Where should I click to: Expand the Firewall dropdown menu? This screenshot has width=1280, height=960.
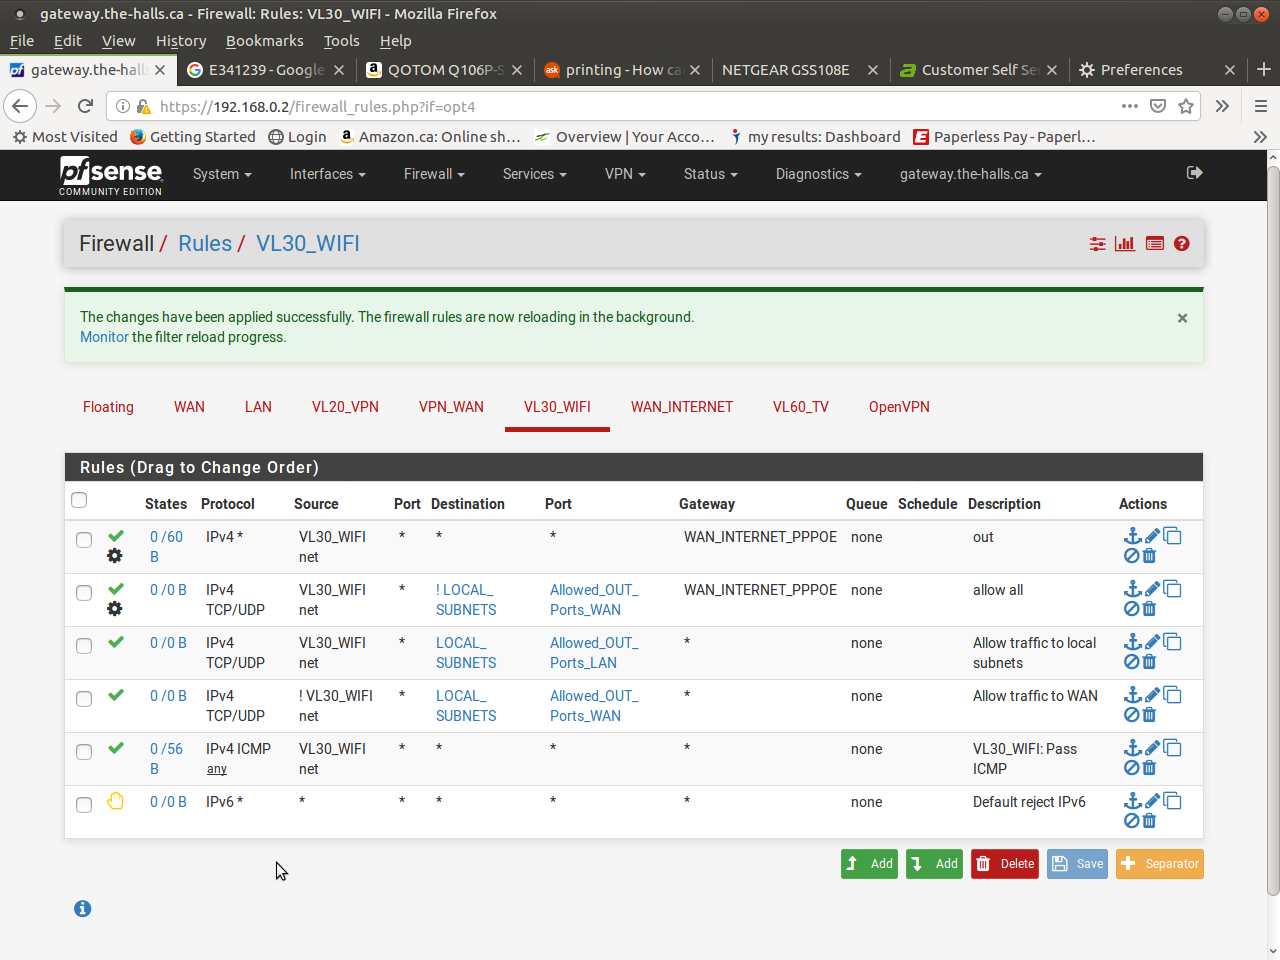434,174
